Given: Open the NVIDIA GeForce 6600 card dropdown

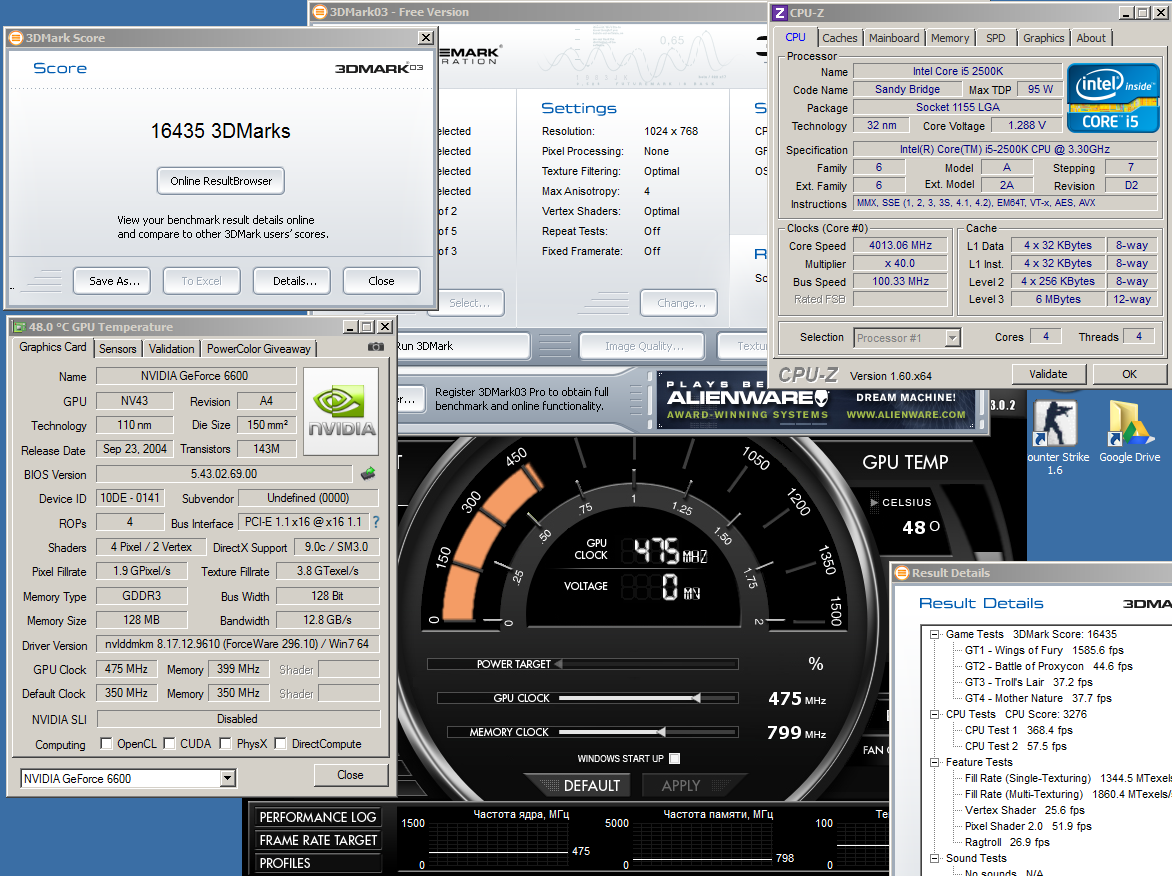Looking at the screenshot, I should tap(227, 779).
